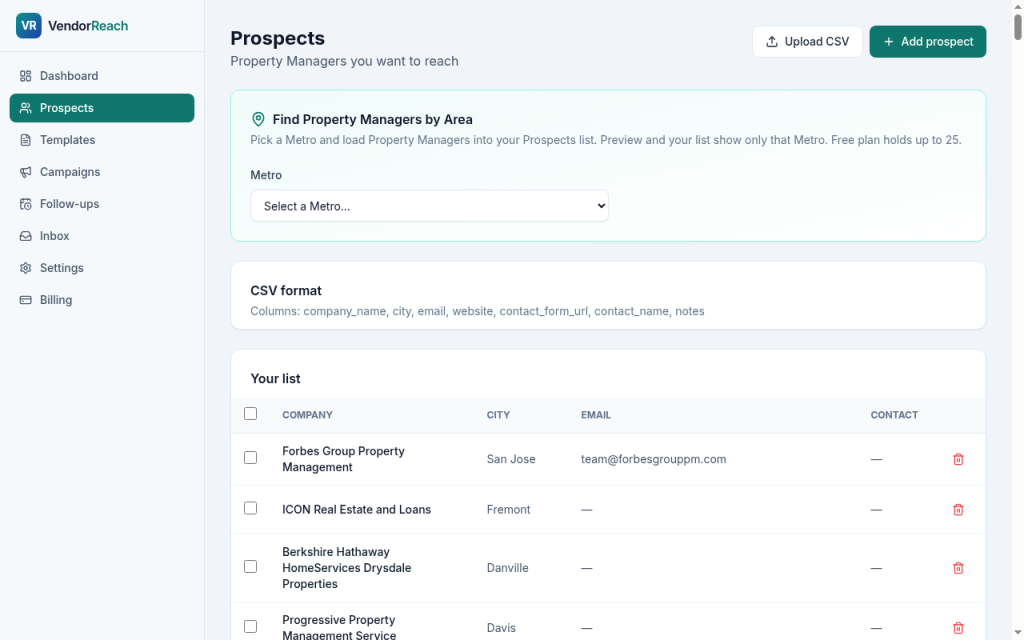Check the Forbes Group Property Management row
Image resolution: width=1024 pixels, height=640 pixels.
click(x=250, y=458)
